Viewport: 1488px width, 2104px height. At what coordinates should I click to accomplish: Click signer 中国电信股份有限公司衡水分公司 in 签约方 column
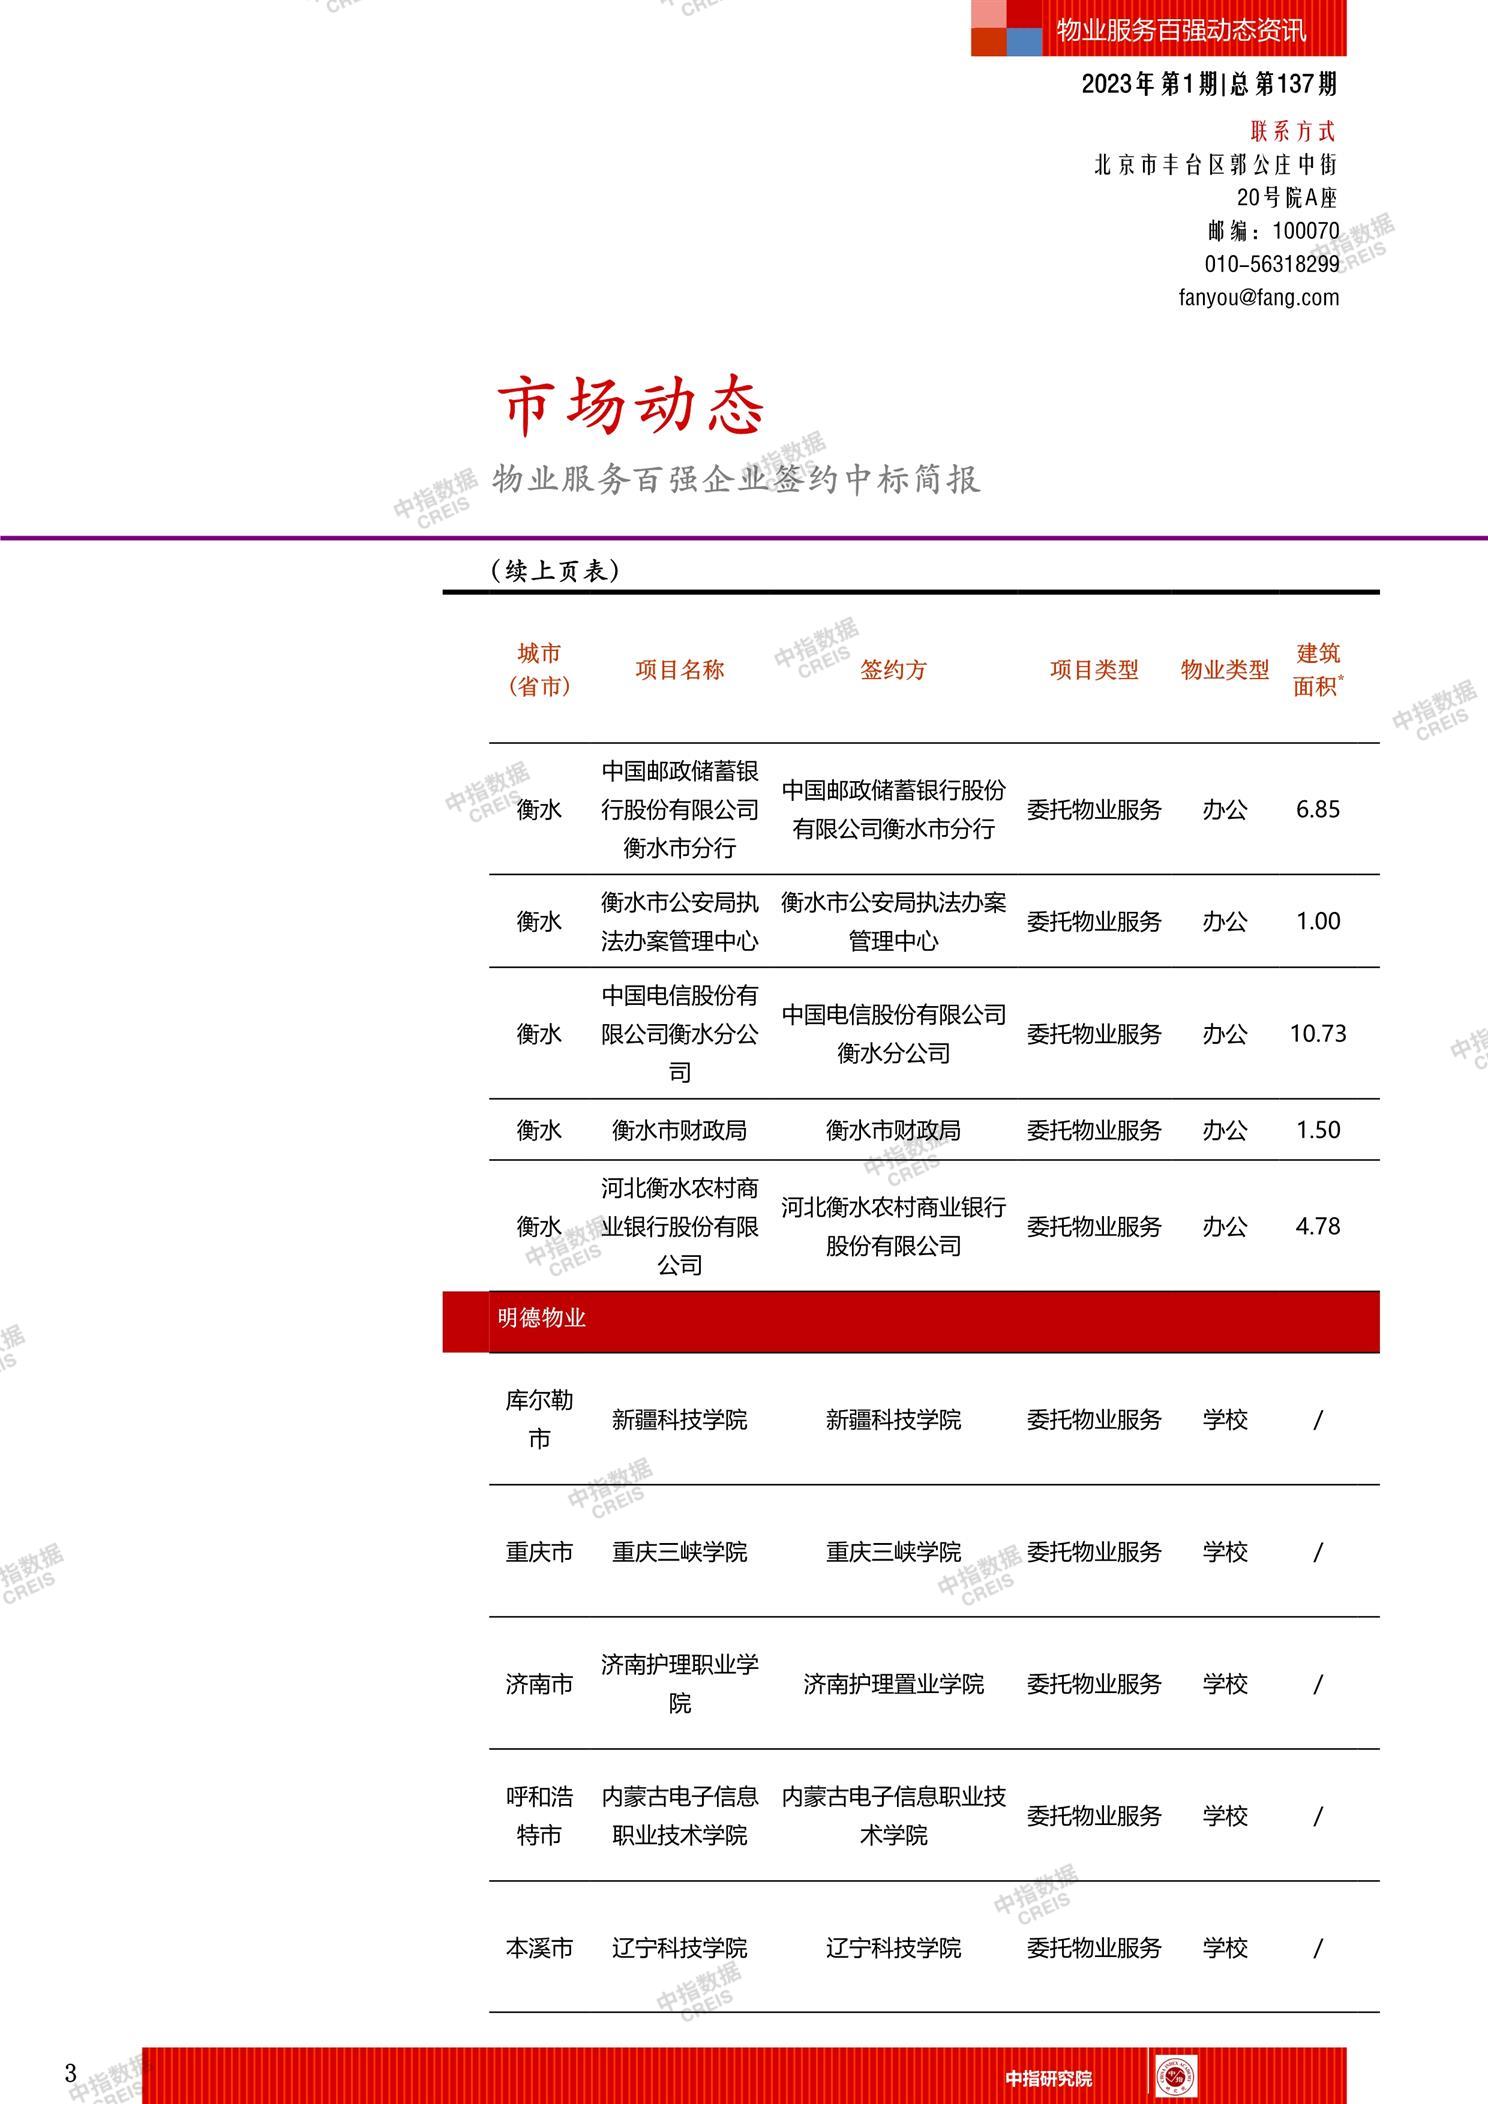894,1033
